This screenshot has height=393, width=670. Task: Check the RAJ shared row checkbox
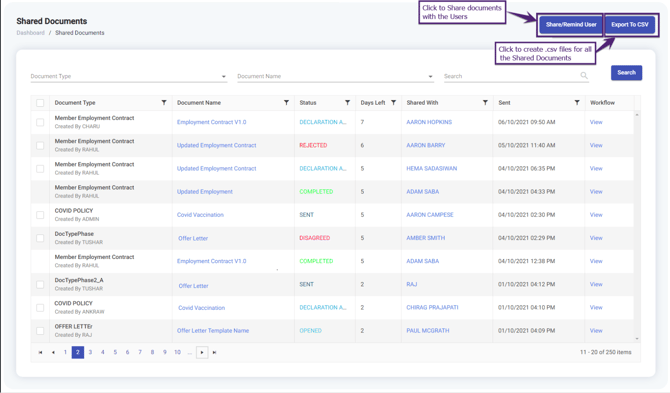[40, 284]
